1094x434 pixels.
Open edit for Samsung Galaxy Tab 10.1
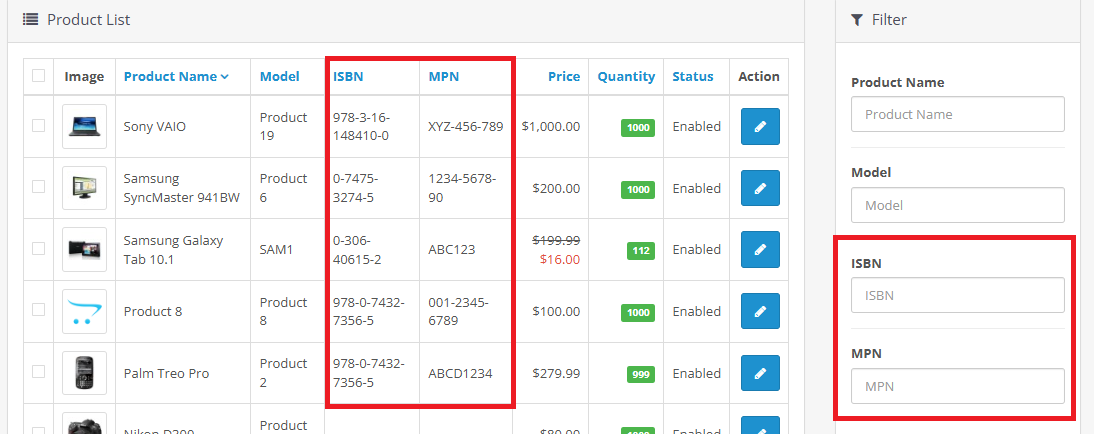(x=759, y=250)
